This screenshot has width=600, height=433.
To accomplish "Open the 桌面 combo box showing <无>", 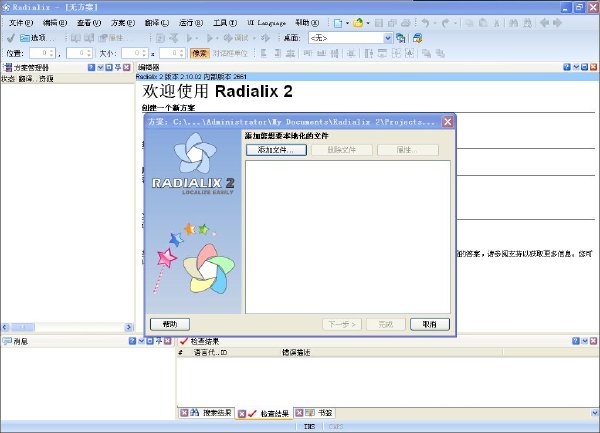I will [350, 38].
